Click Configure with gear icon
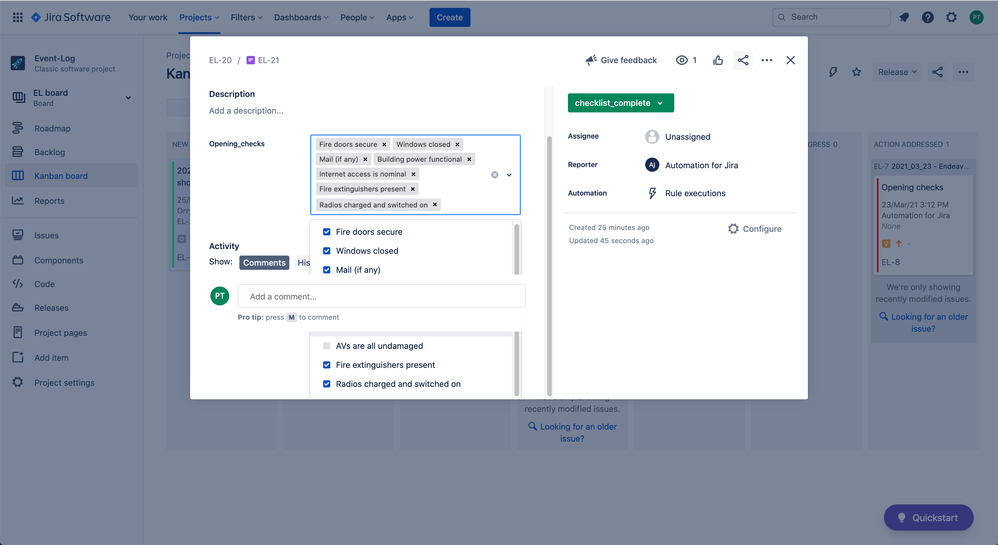 tap(755, 229)
